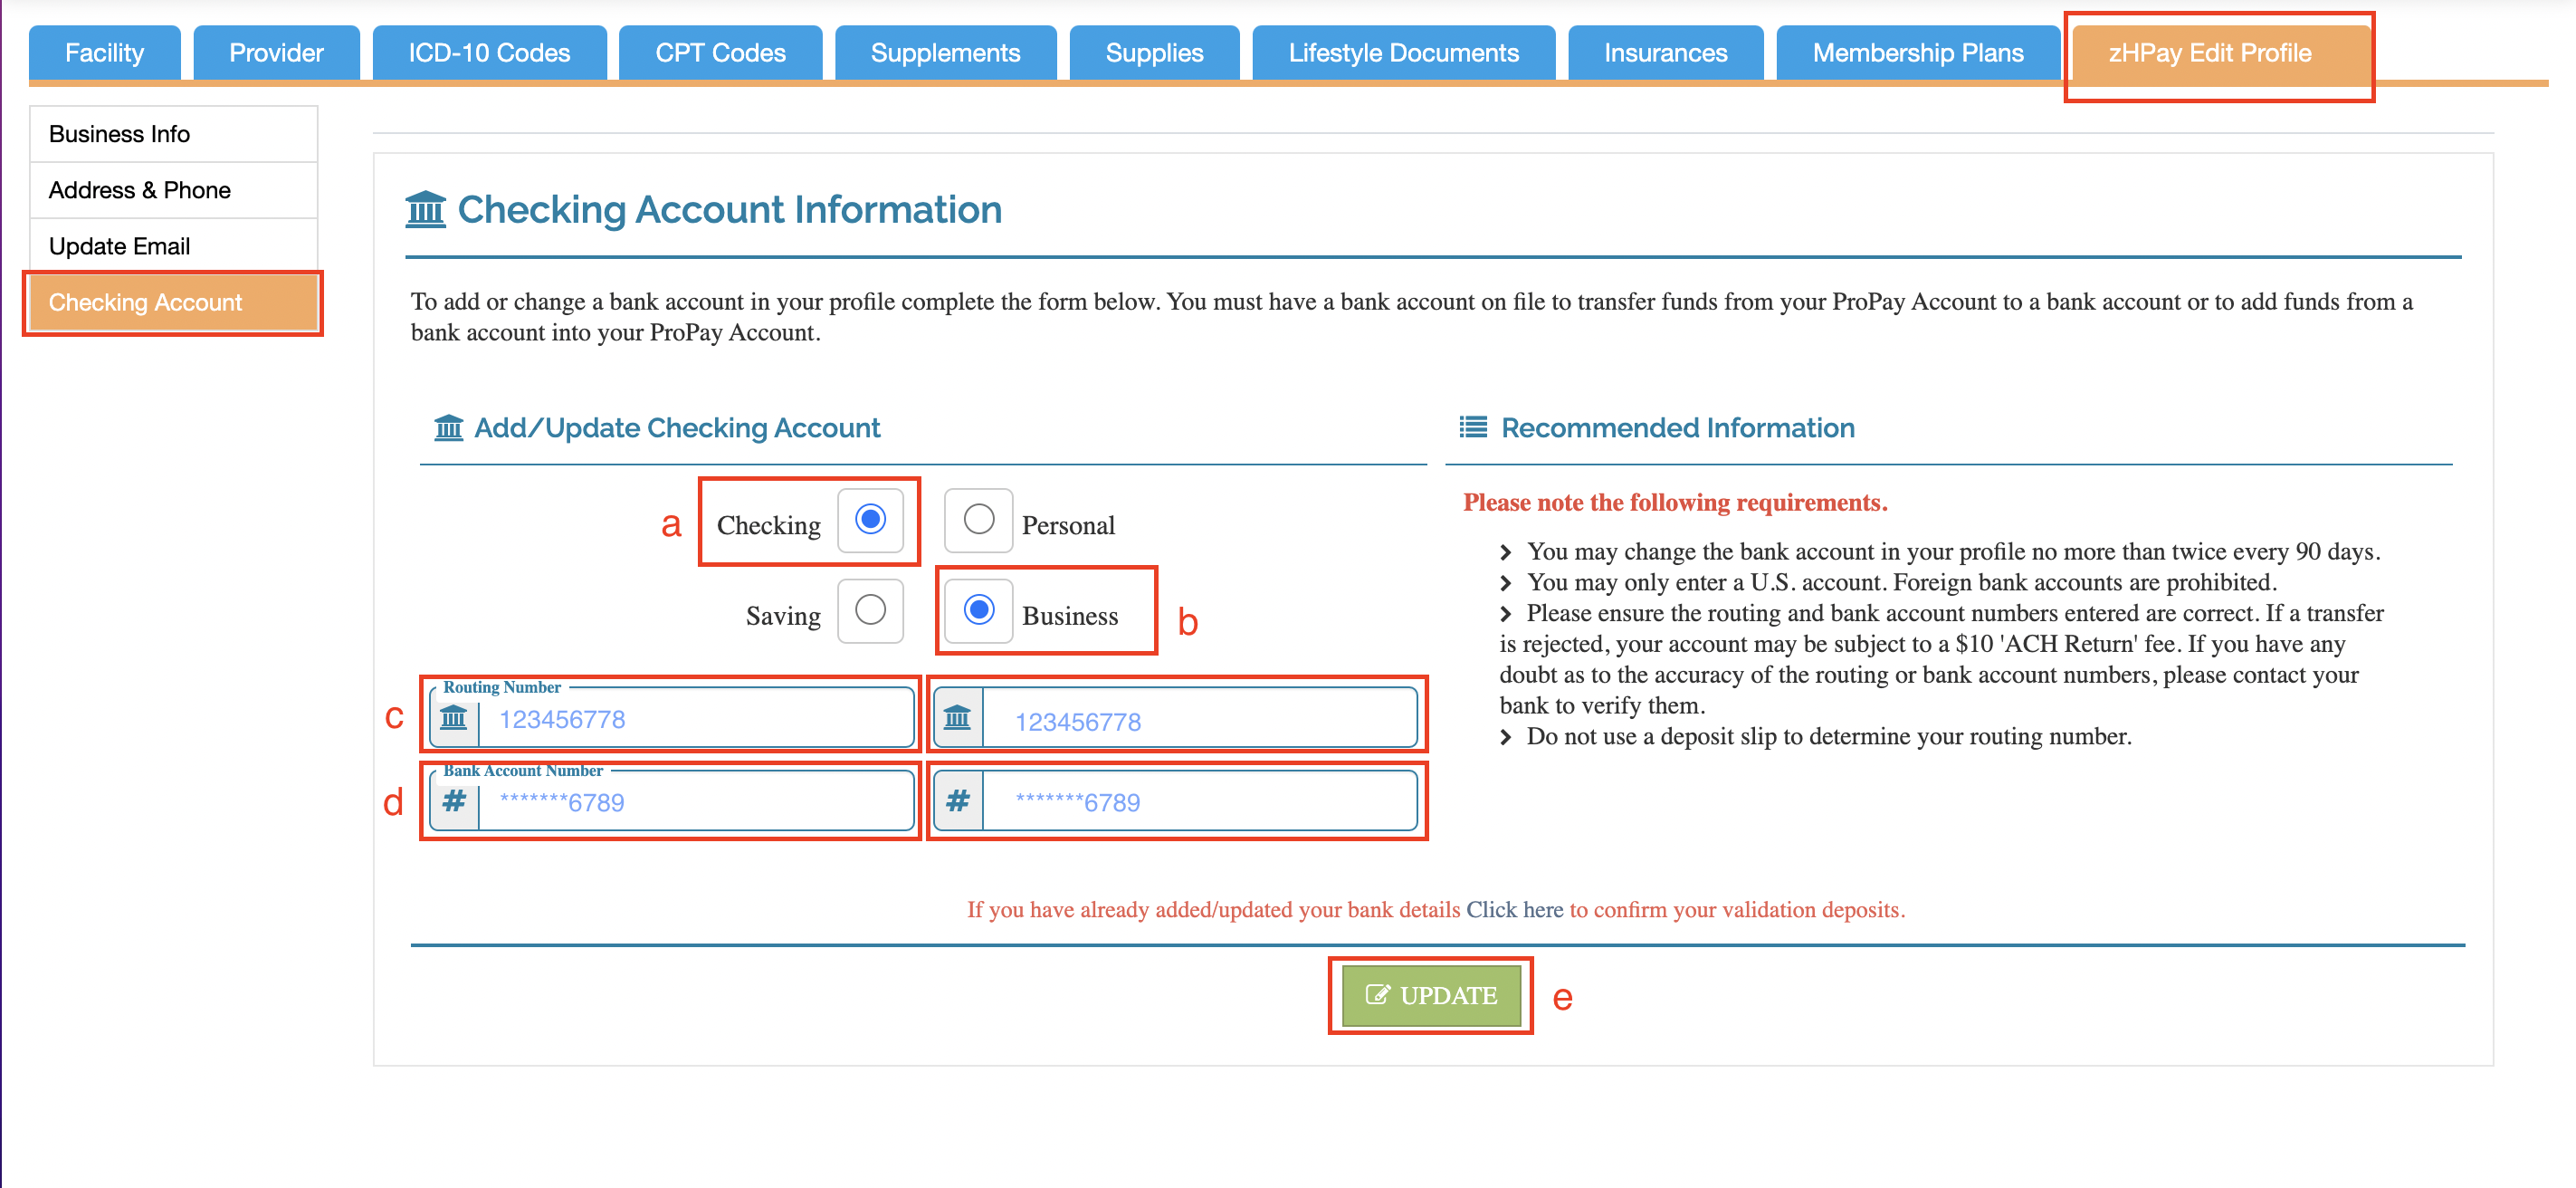
Task: Select the zHPay Edit Profile tab
Action: tap(2219, 53)
